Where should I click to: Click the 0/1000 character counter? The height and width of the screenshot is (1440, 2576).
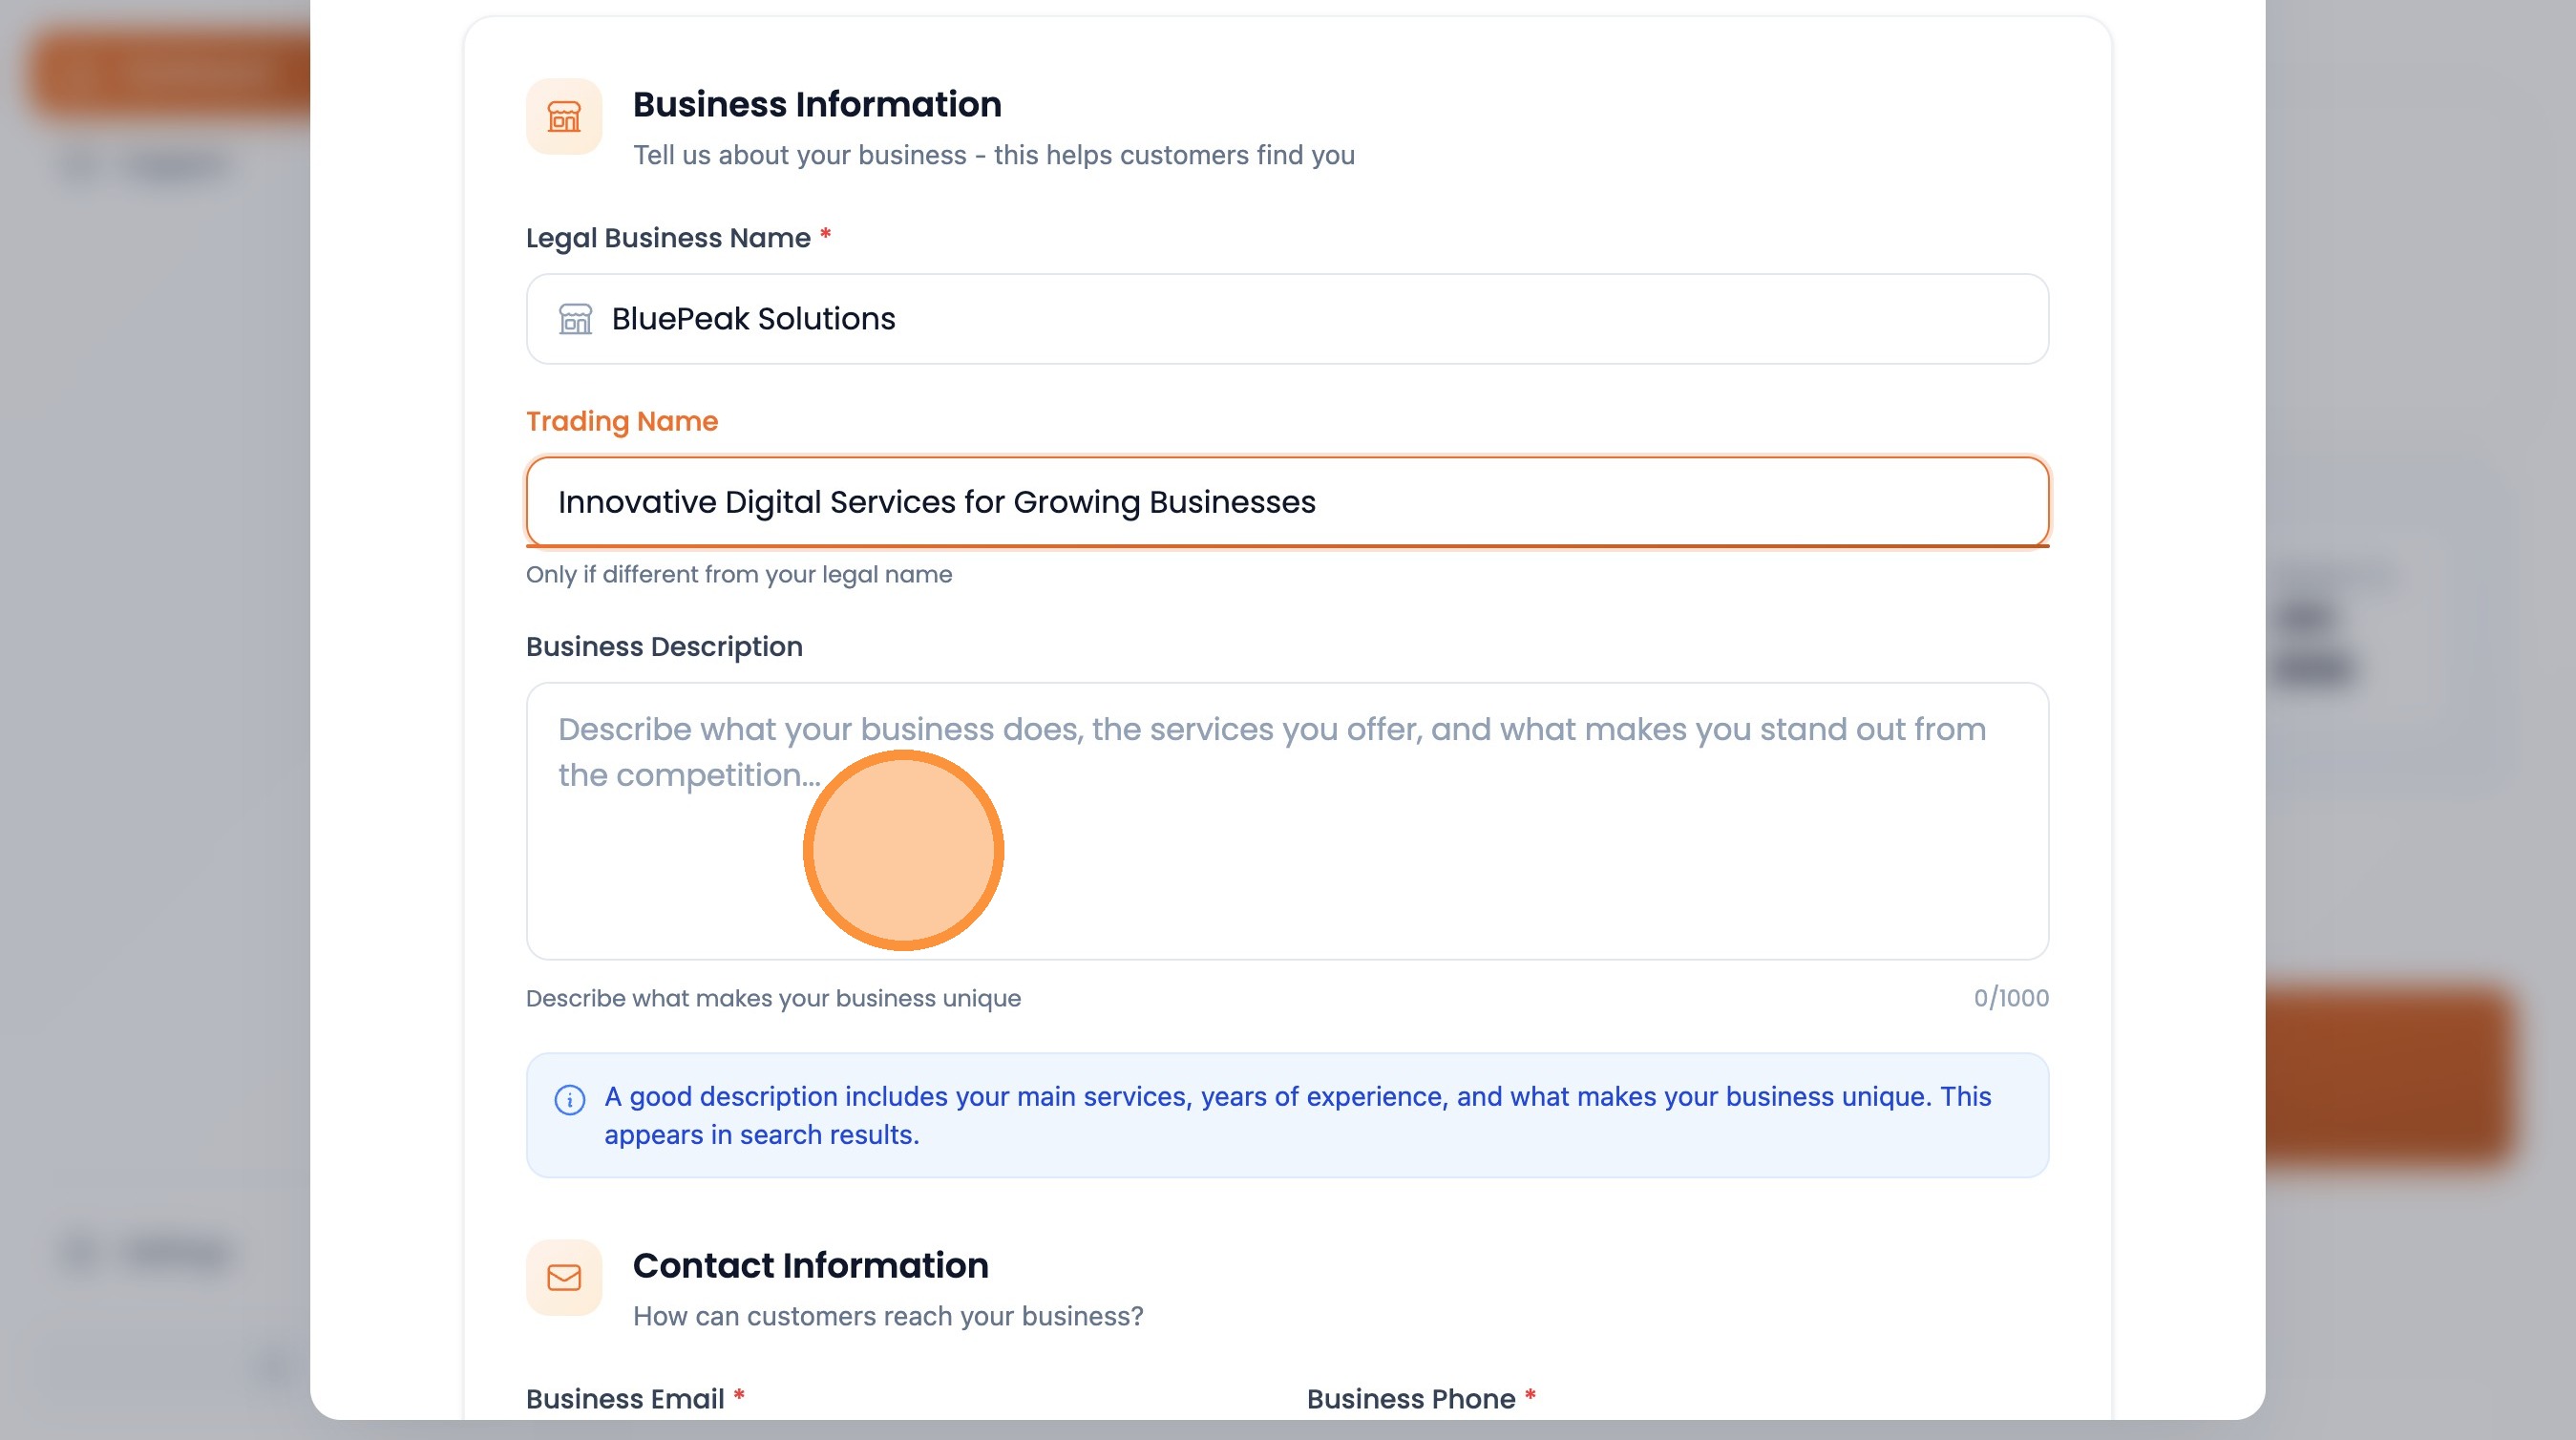point(2010,997)
